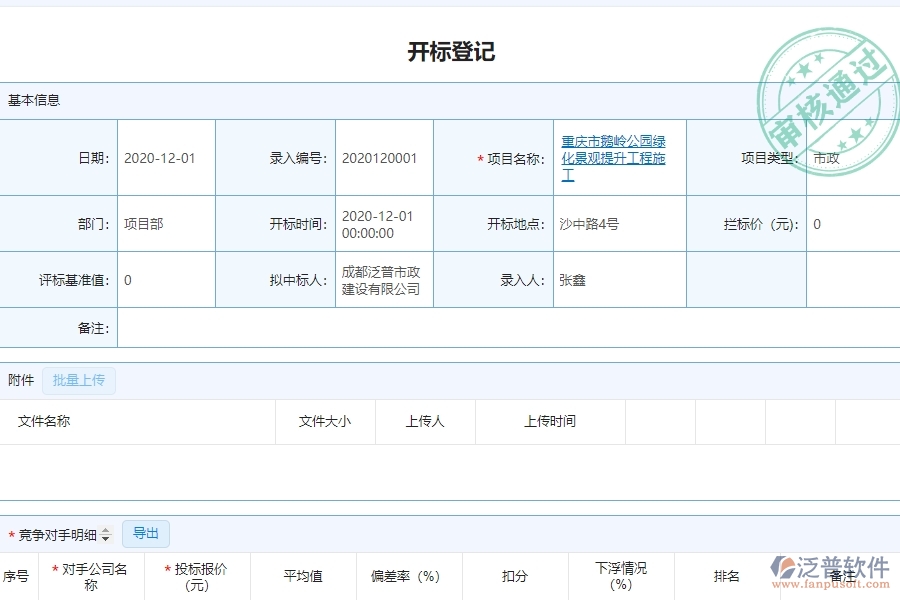Click the 批量上传 upload button
Viewport: 900px width, 600px height.
coord(79,380)
